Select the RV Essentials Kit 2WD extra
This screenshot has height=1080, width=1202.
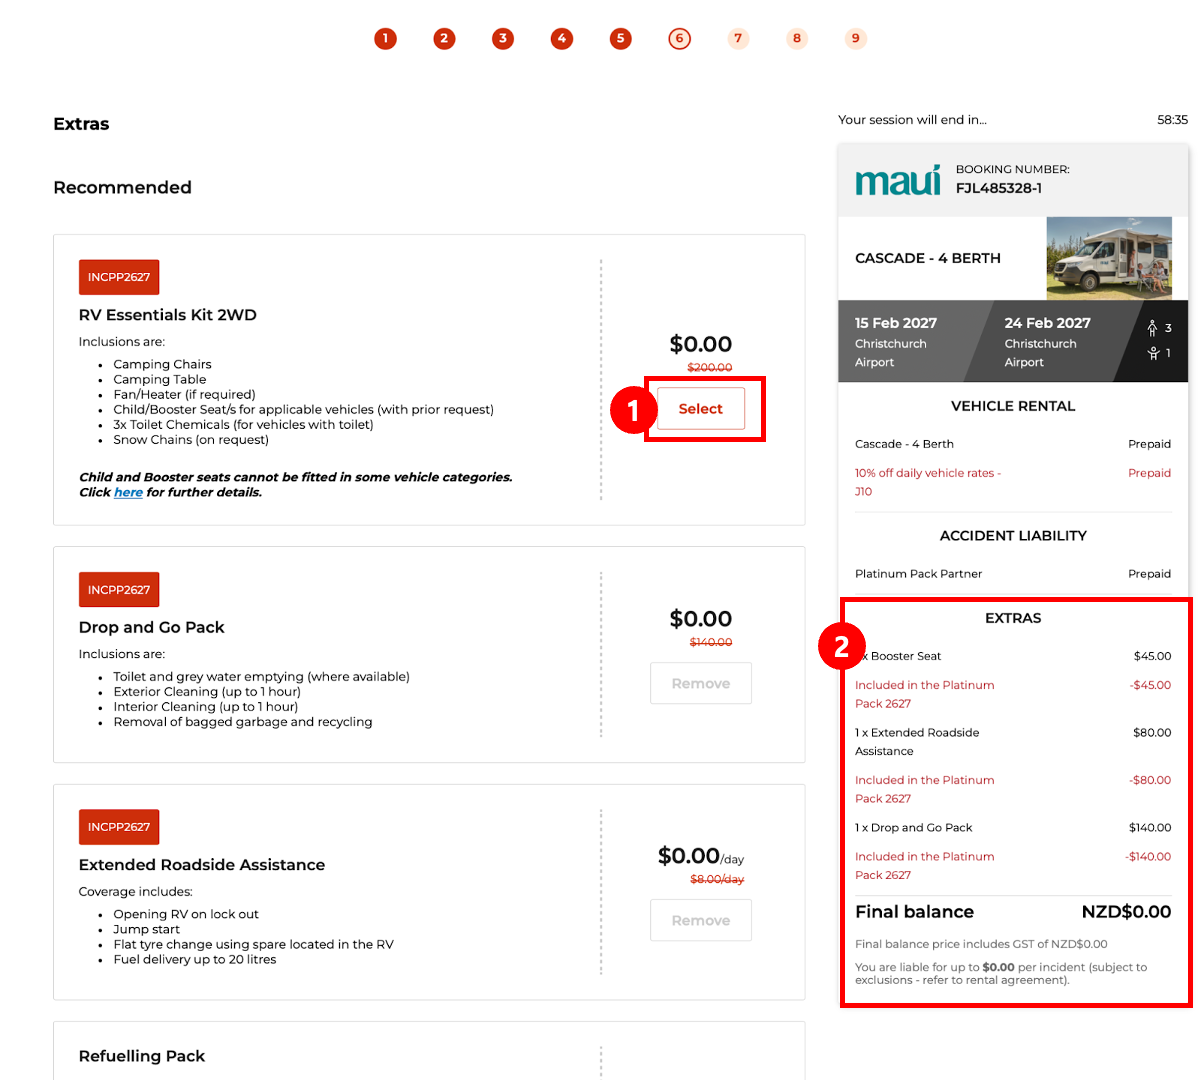click(701, 409)
